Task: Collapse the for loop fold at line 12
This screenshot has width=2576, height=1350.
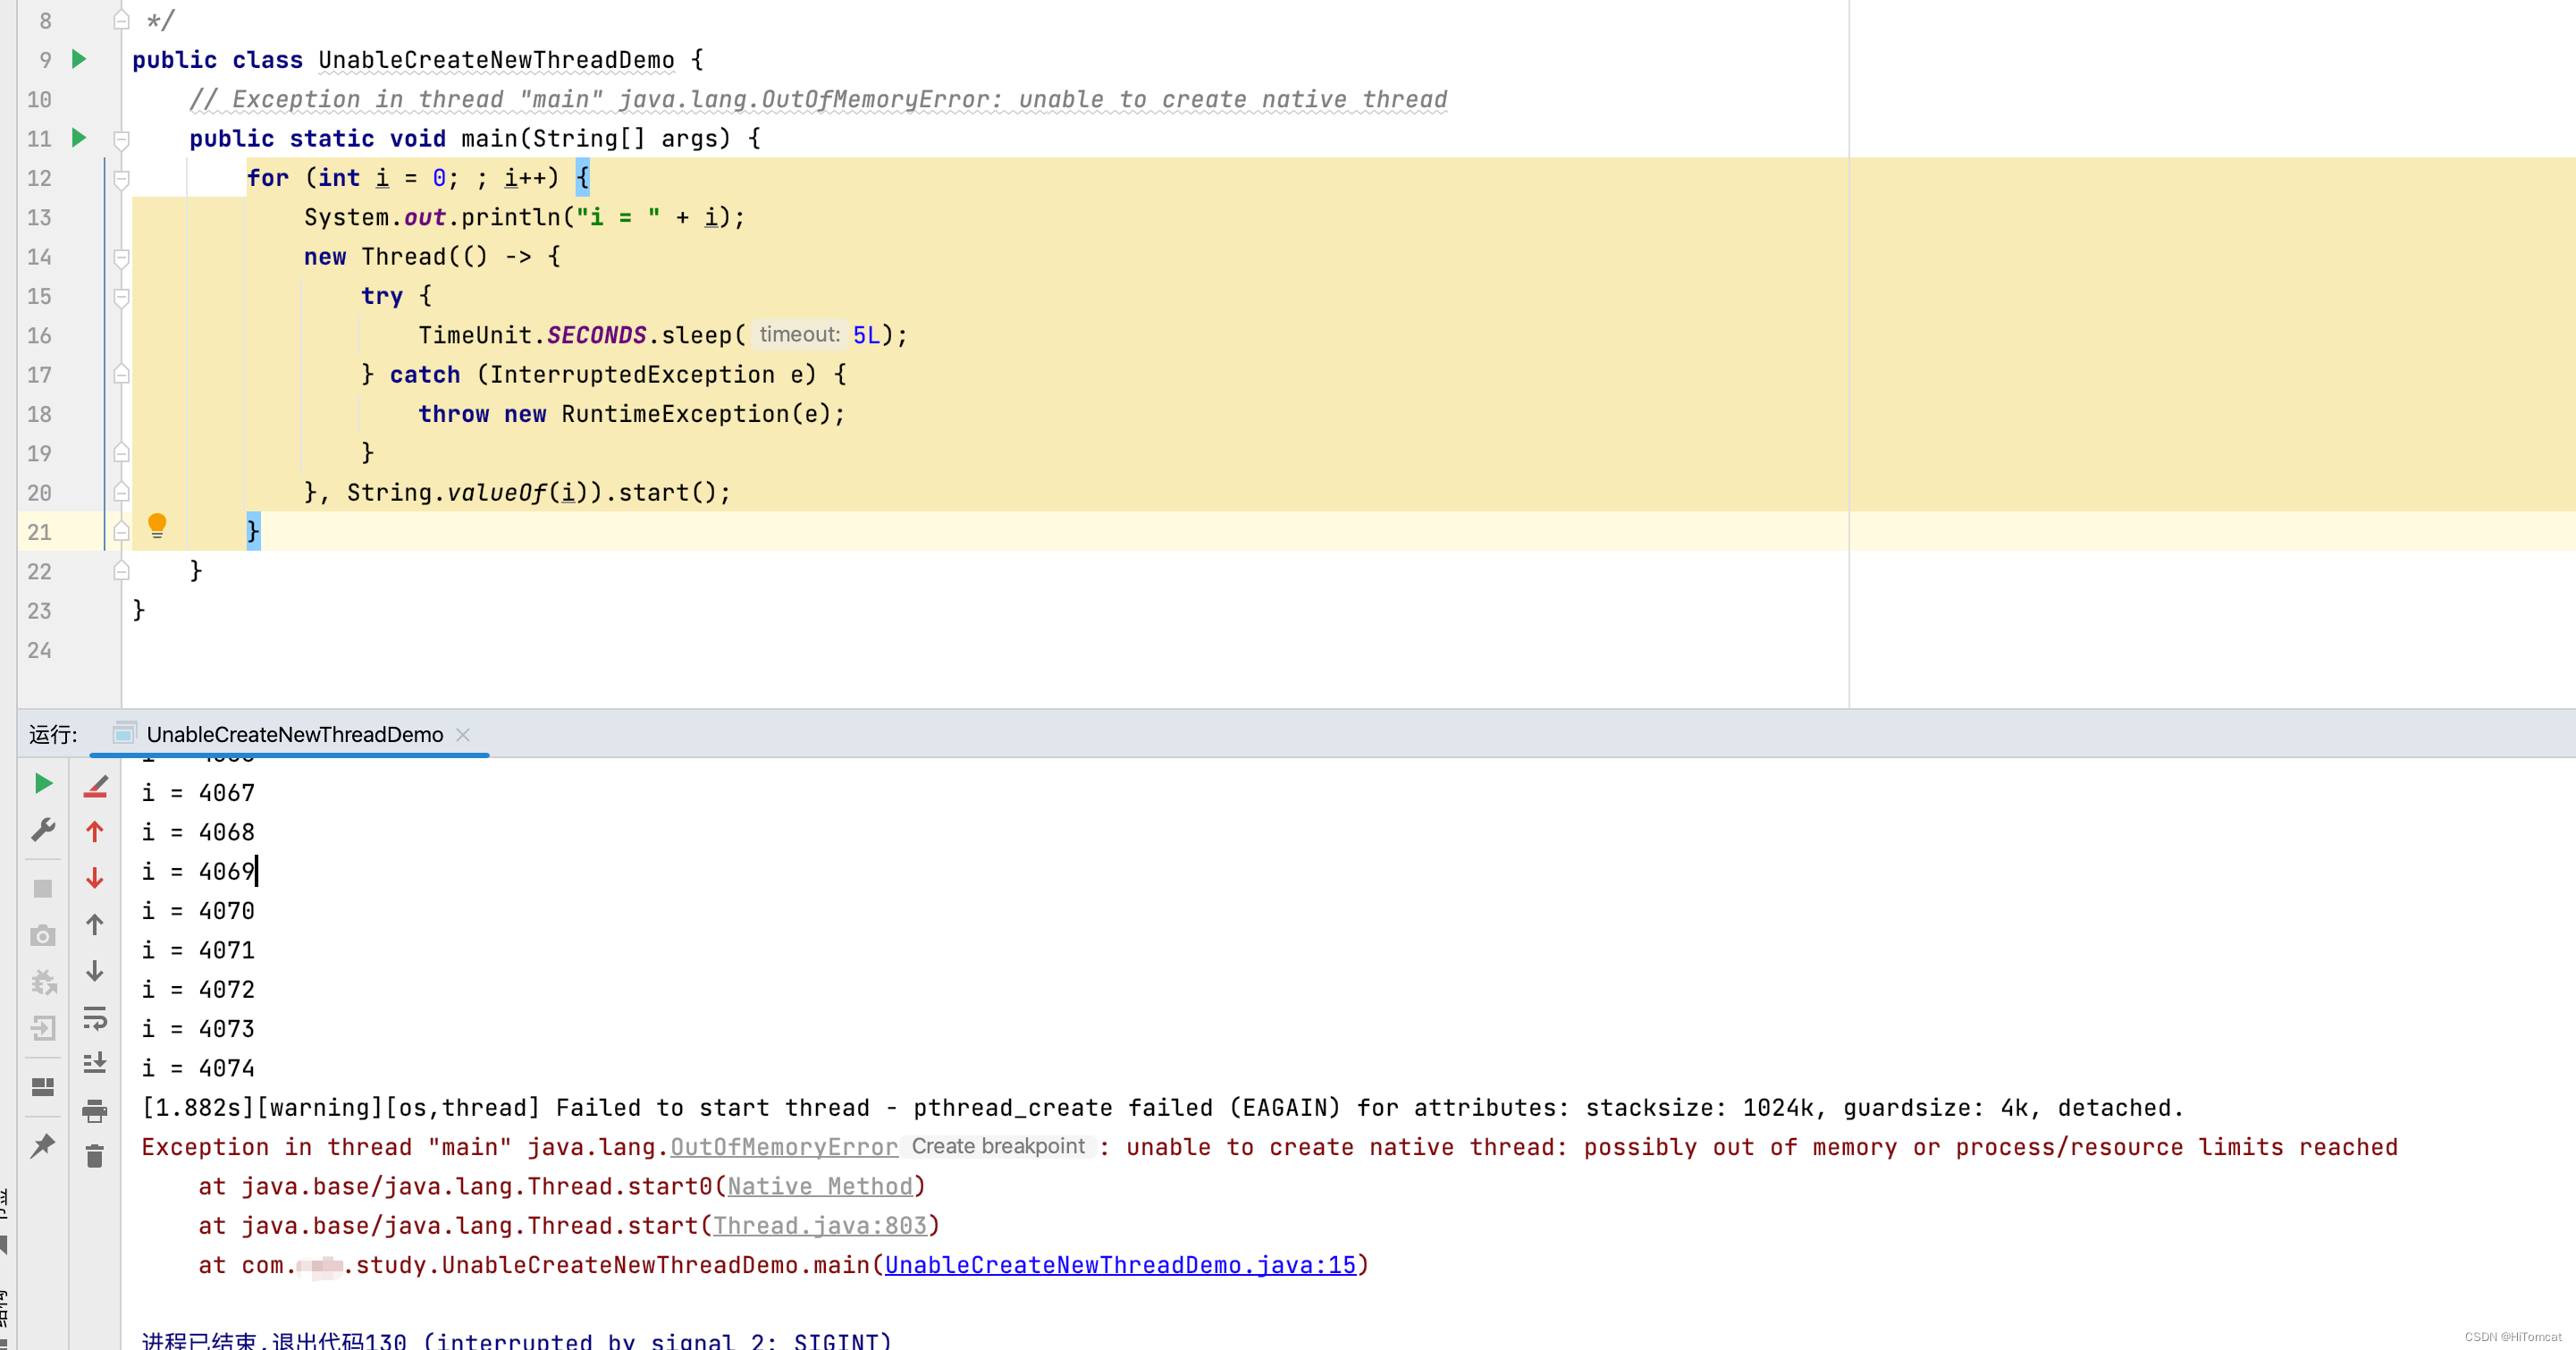Action: pos(121,179)
